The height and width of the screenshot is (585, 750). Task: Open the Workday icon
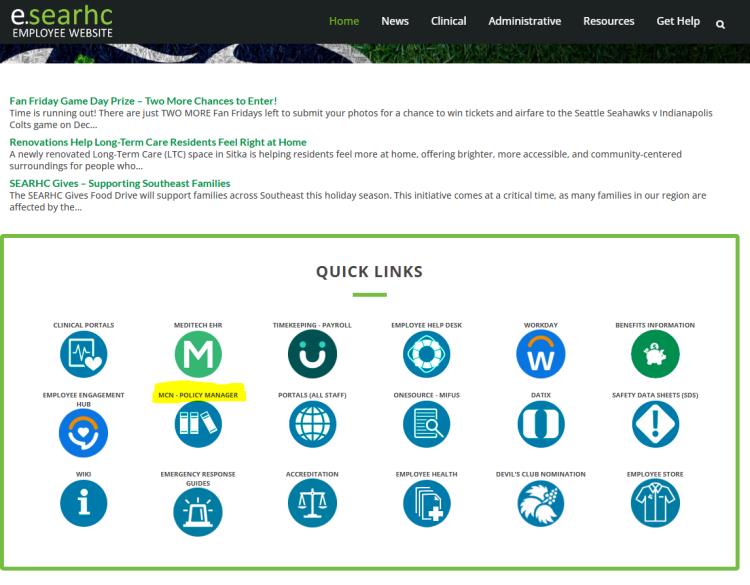[x=541, y=355]
